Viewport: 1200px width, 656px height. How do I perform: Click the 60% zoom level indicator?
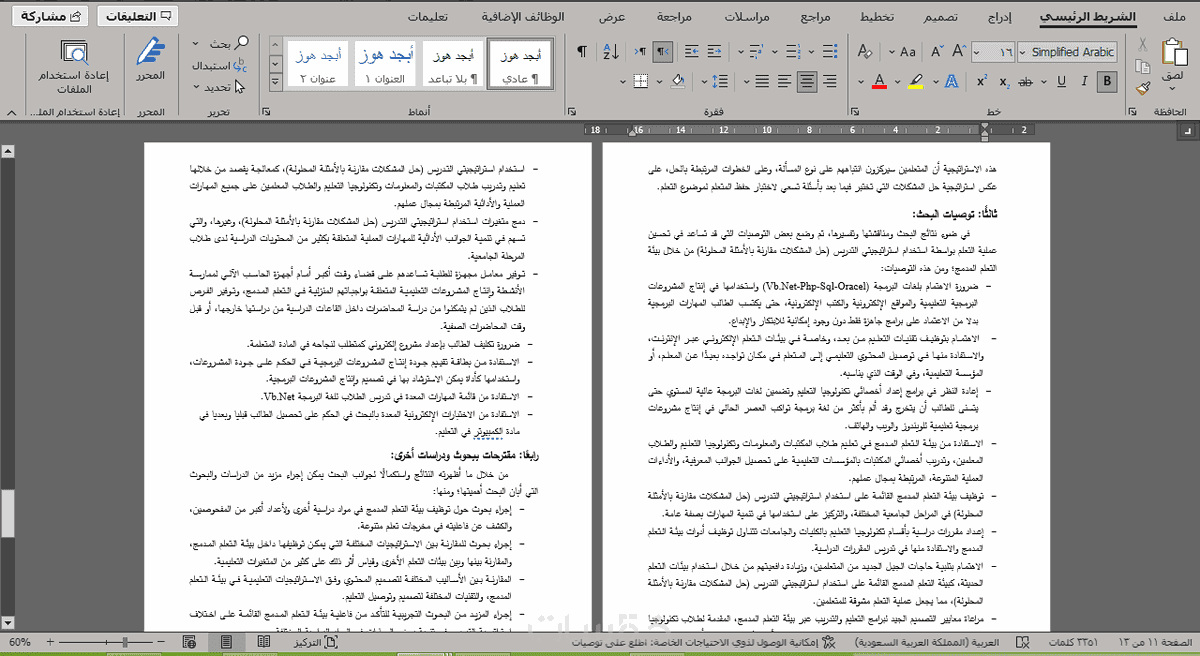(x=18, y=641)
